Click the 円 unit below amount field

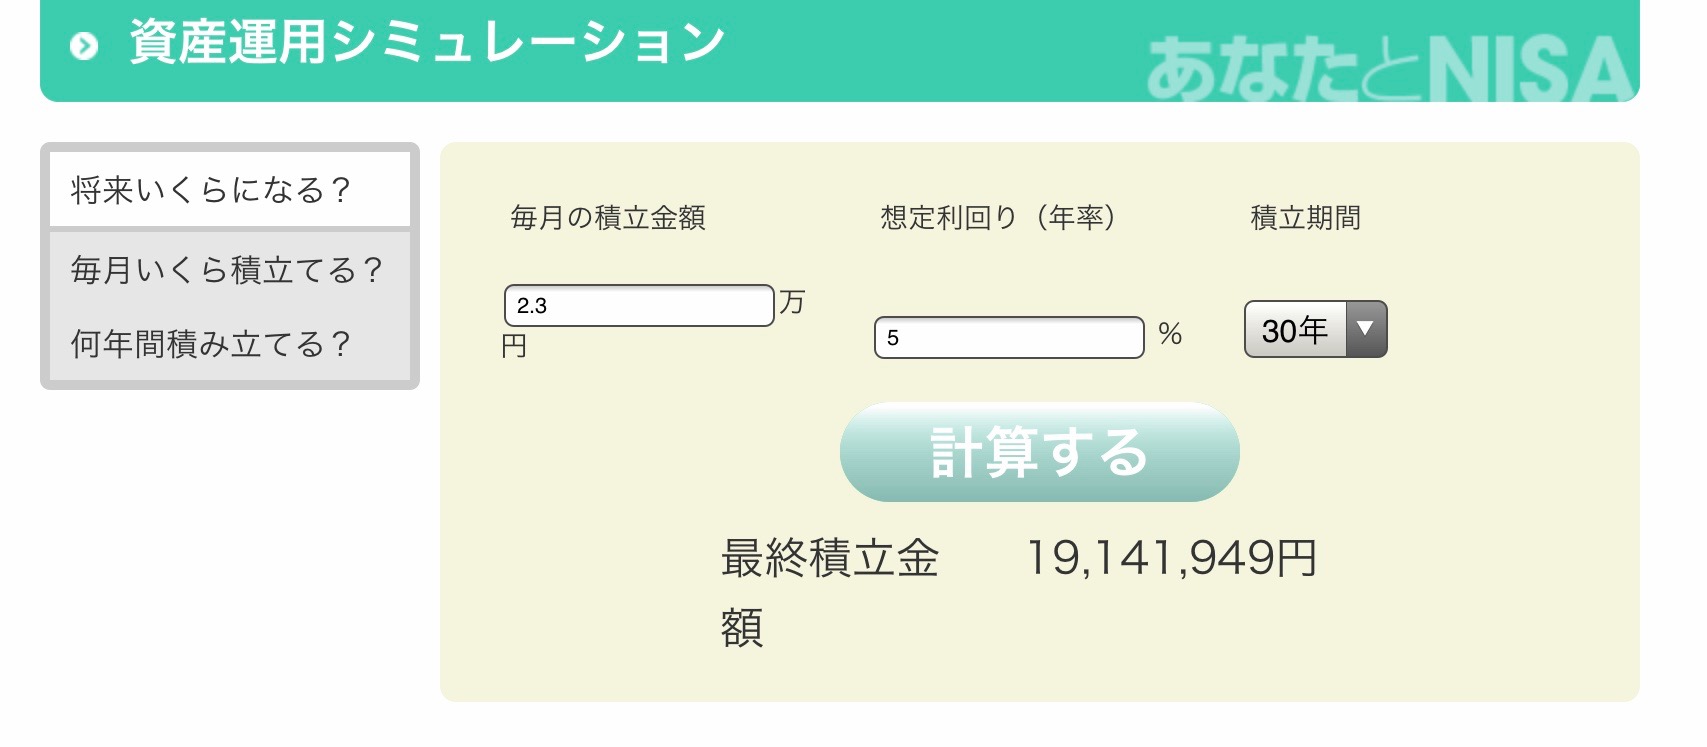tap(514, 346)
